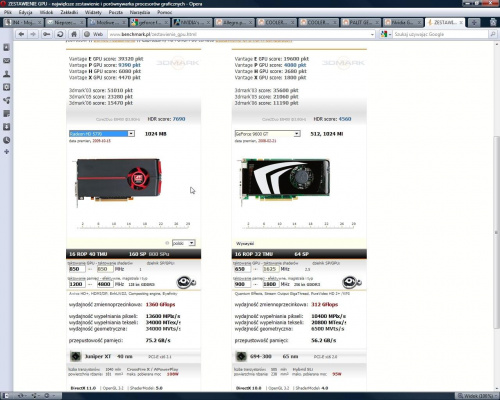This screenshot has width=500, height=400.
Task: Click the 650 GPU clock field for GeForce
Action: point(243,269)
